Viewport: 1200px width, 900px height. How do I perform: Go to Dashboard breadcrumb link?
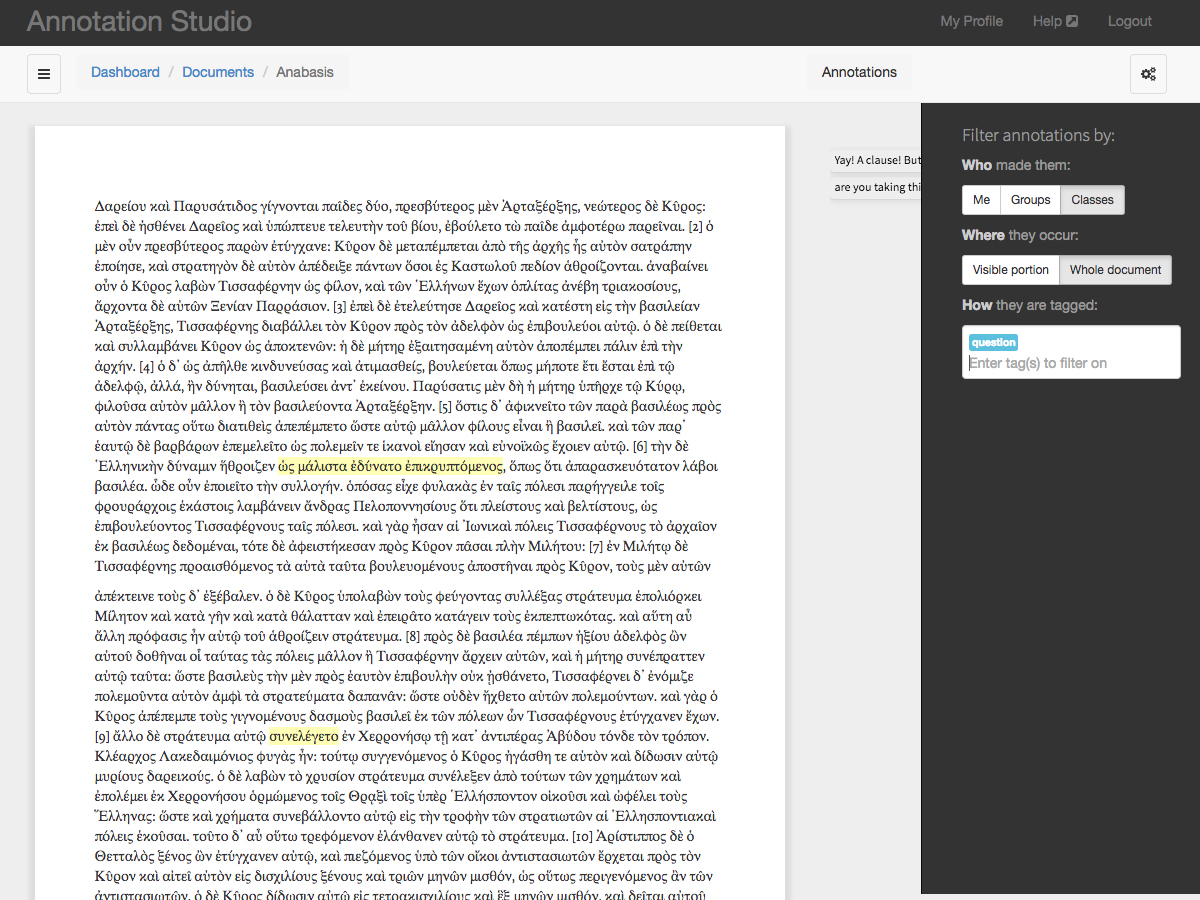click(125, 72)
